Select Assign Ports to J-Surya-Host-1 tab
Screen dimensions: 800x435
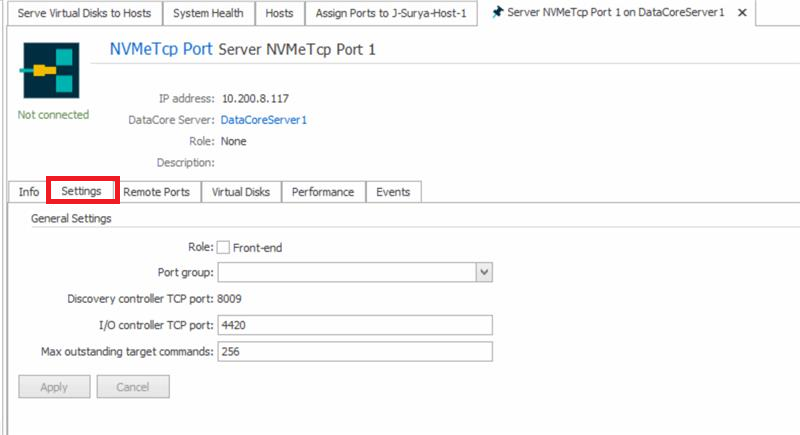391,13
